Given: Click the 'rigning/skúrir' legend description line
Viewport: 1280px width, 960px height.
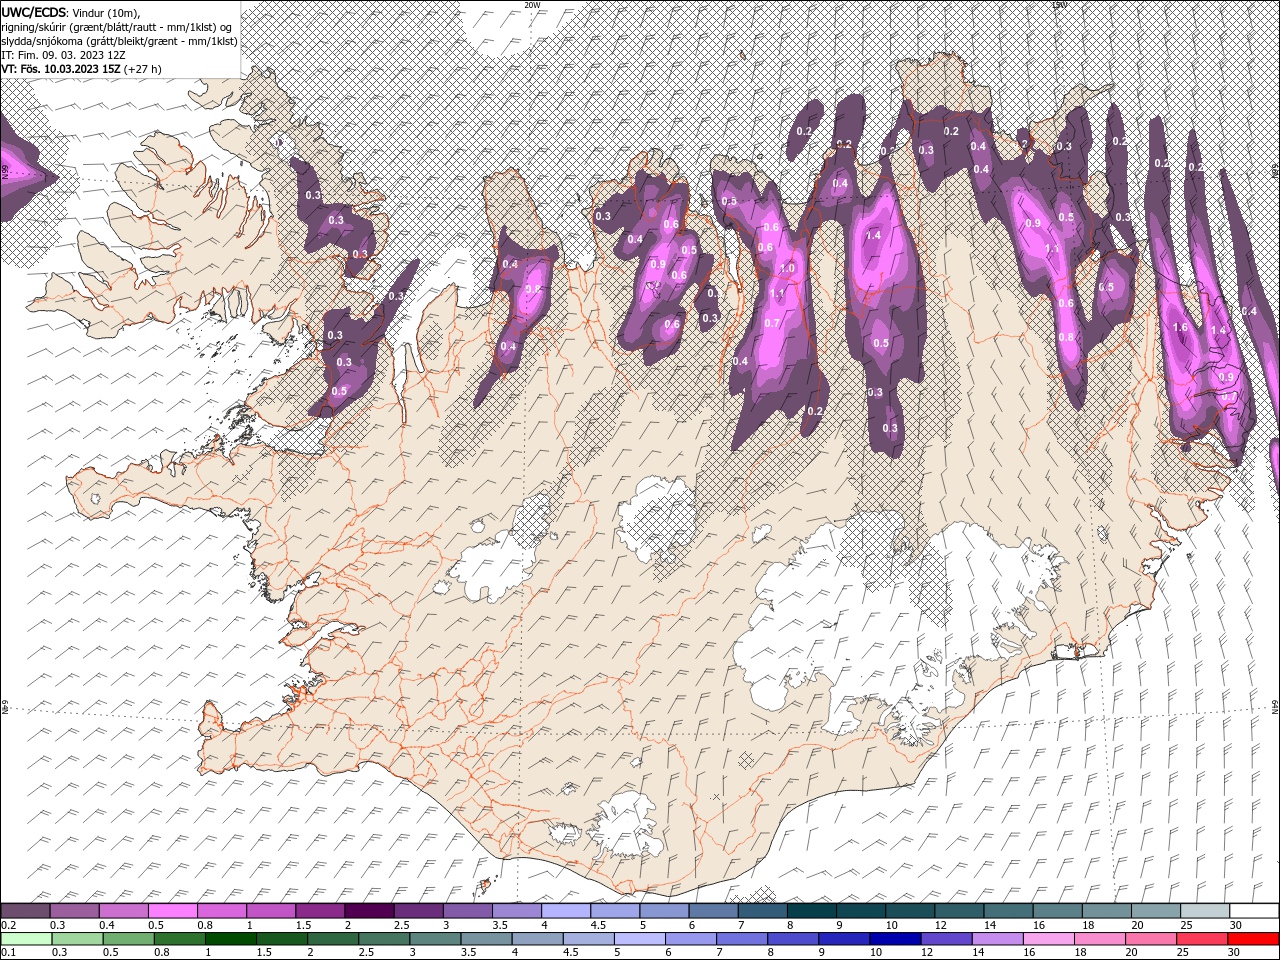Looking at the screenshot, I should pos(116,27).
